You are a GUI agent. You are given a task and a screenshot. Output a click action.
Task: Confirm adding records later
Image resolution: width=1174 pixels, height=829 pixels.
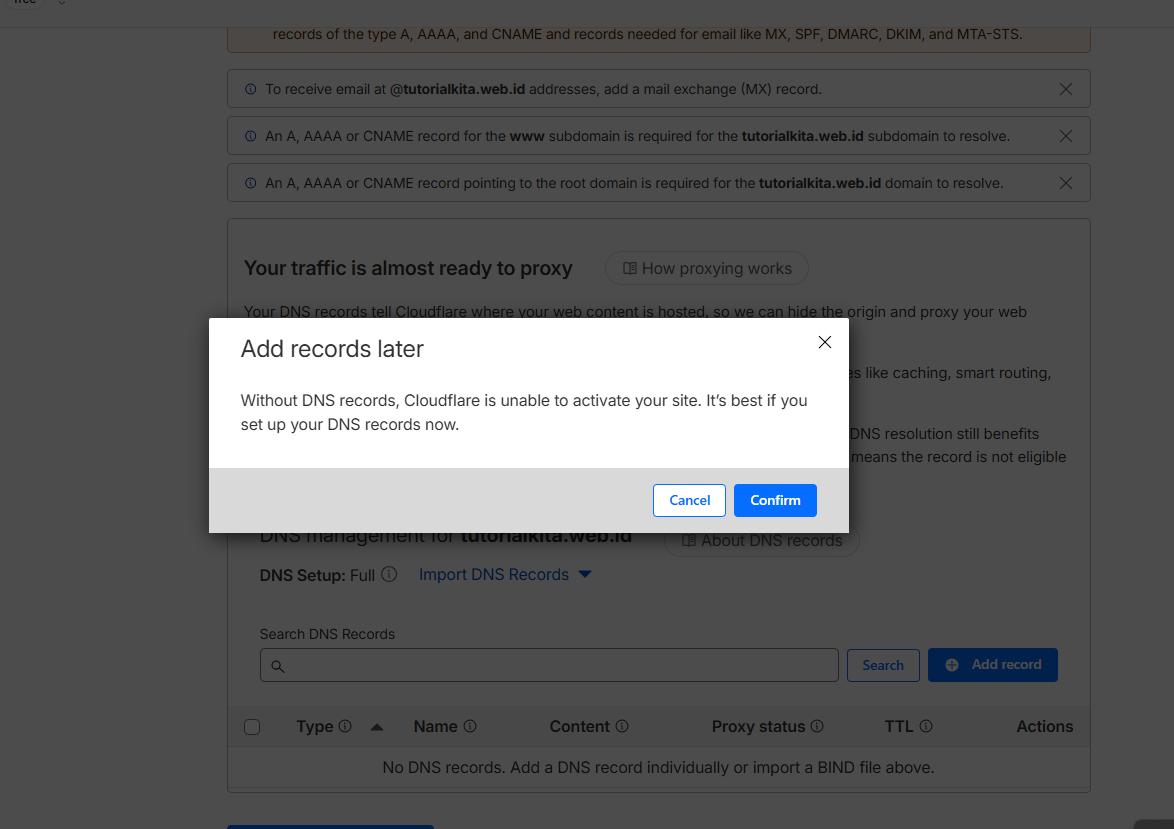point(775,500)
